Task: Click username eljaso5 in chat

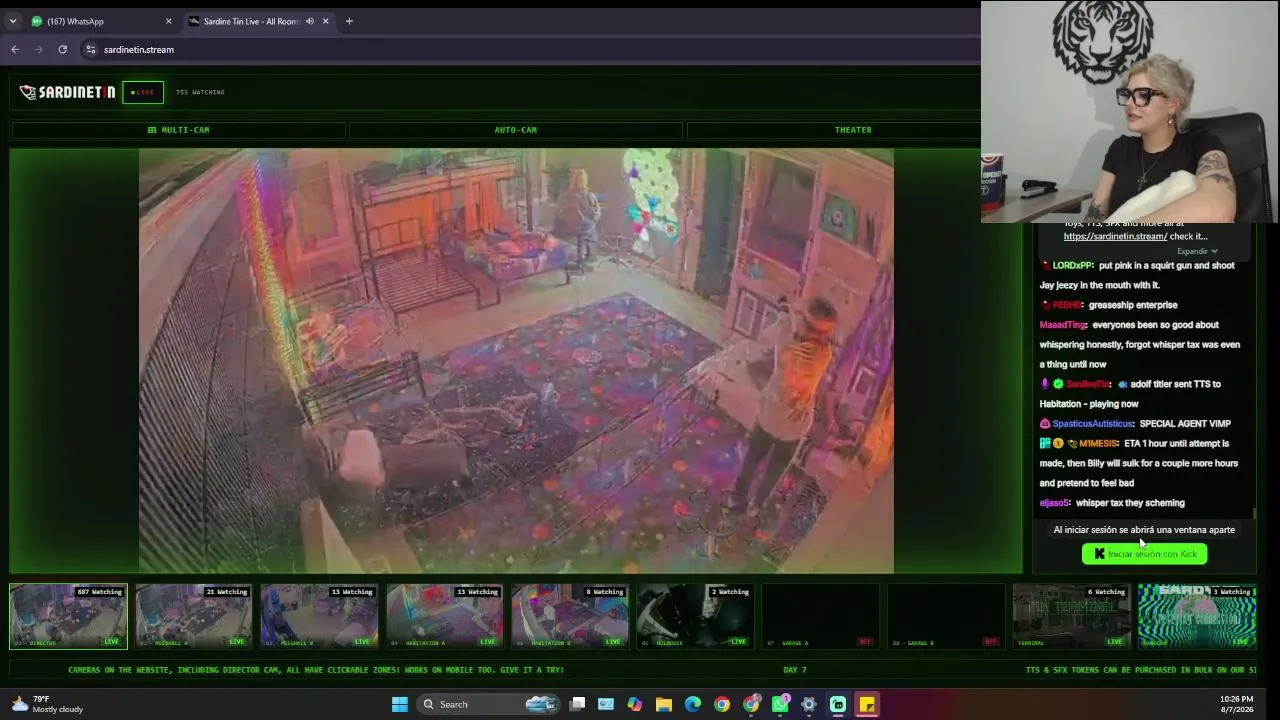Action: [1055, 503]
